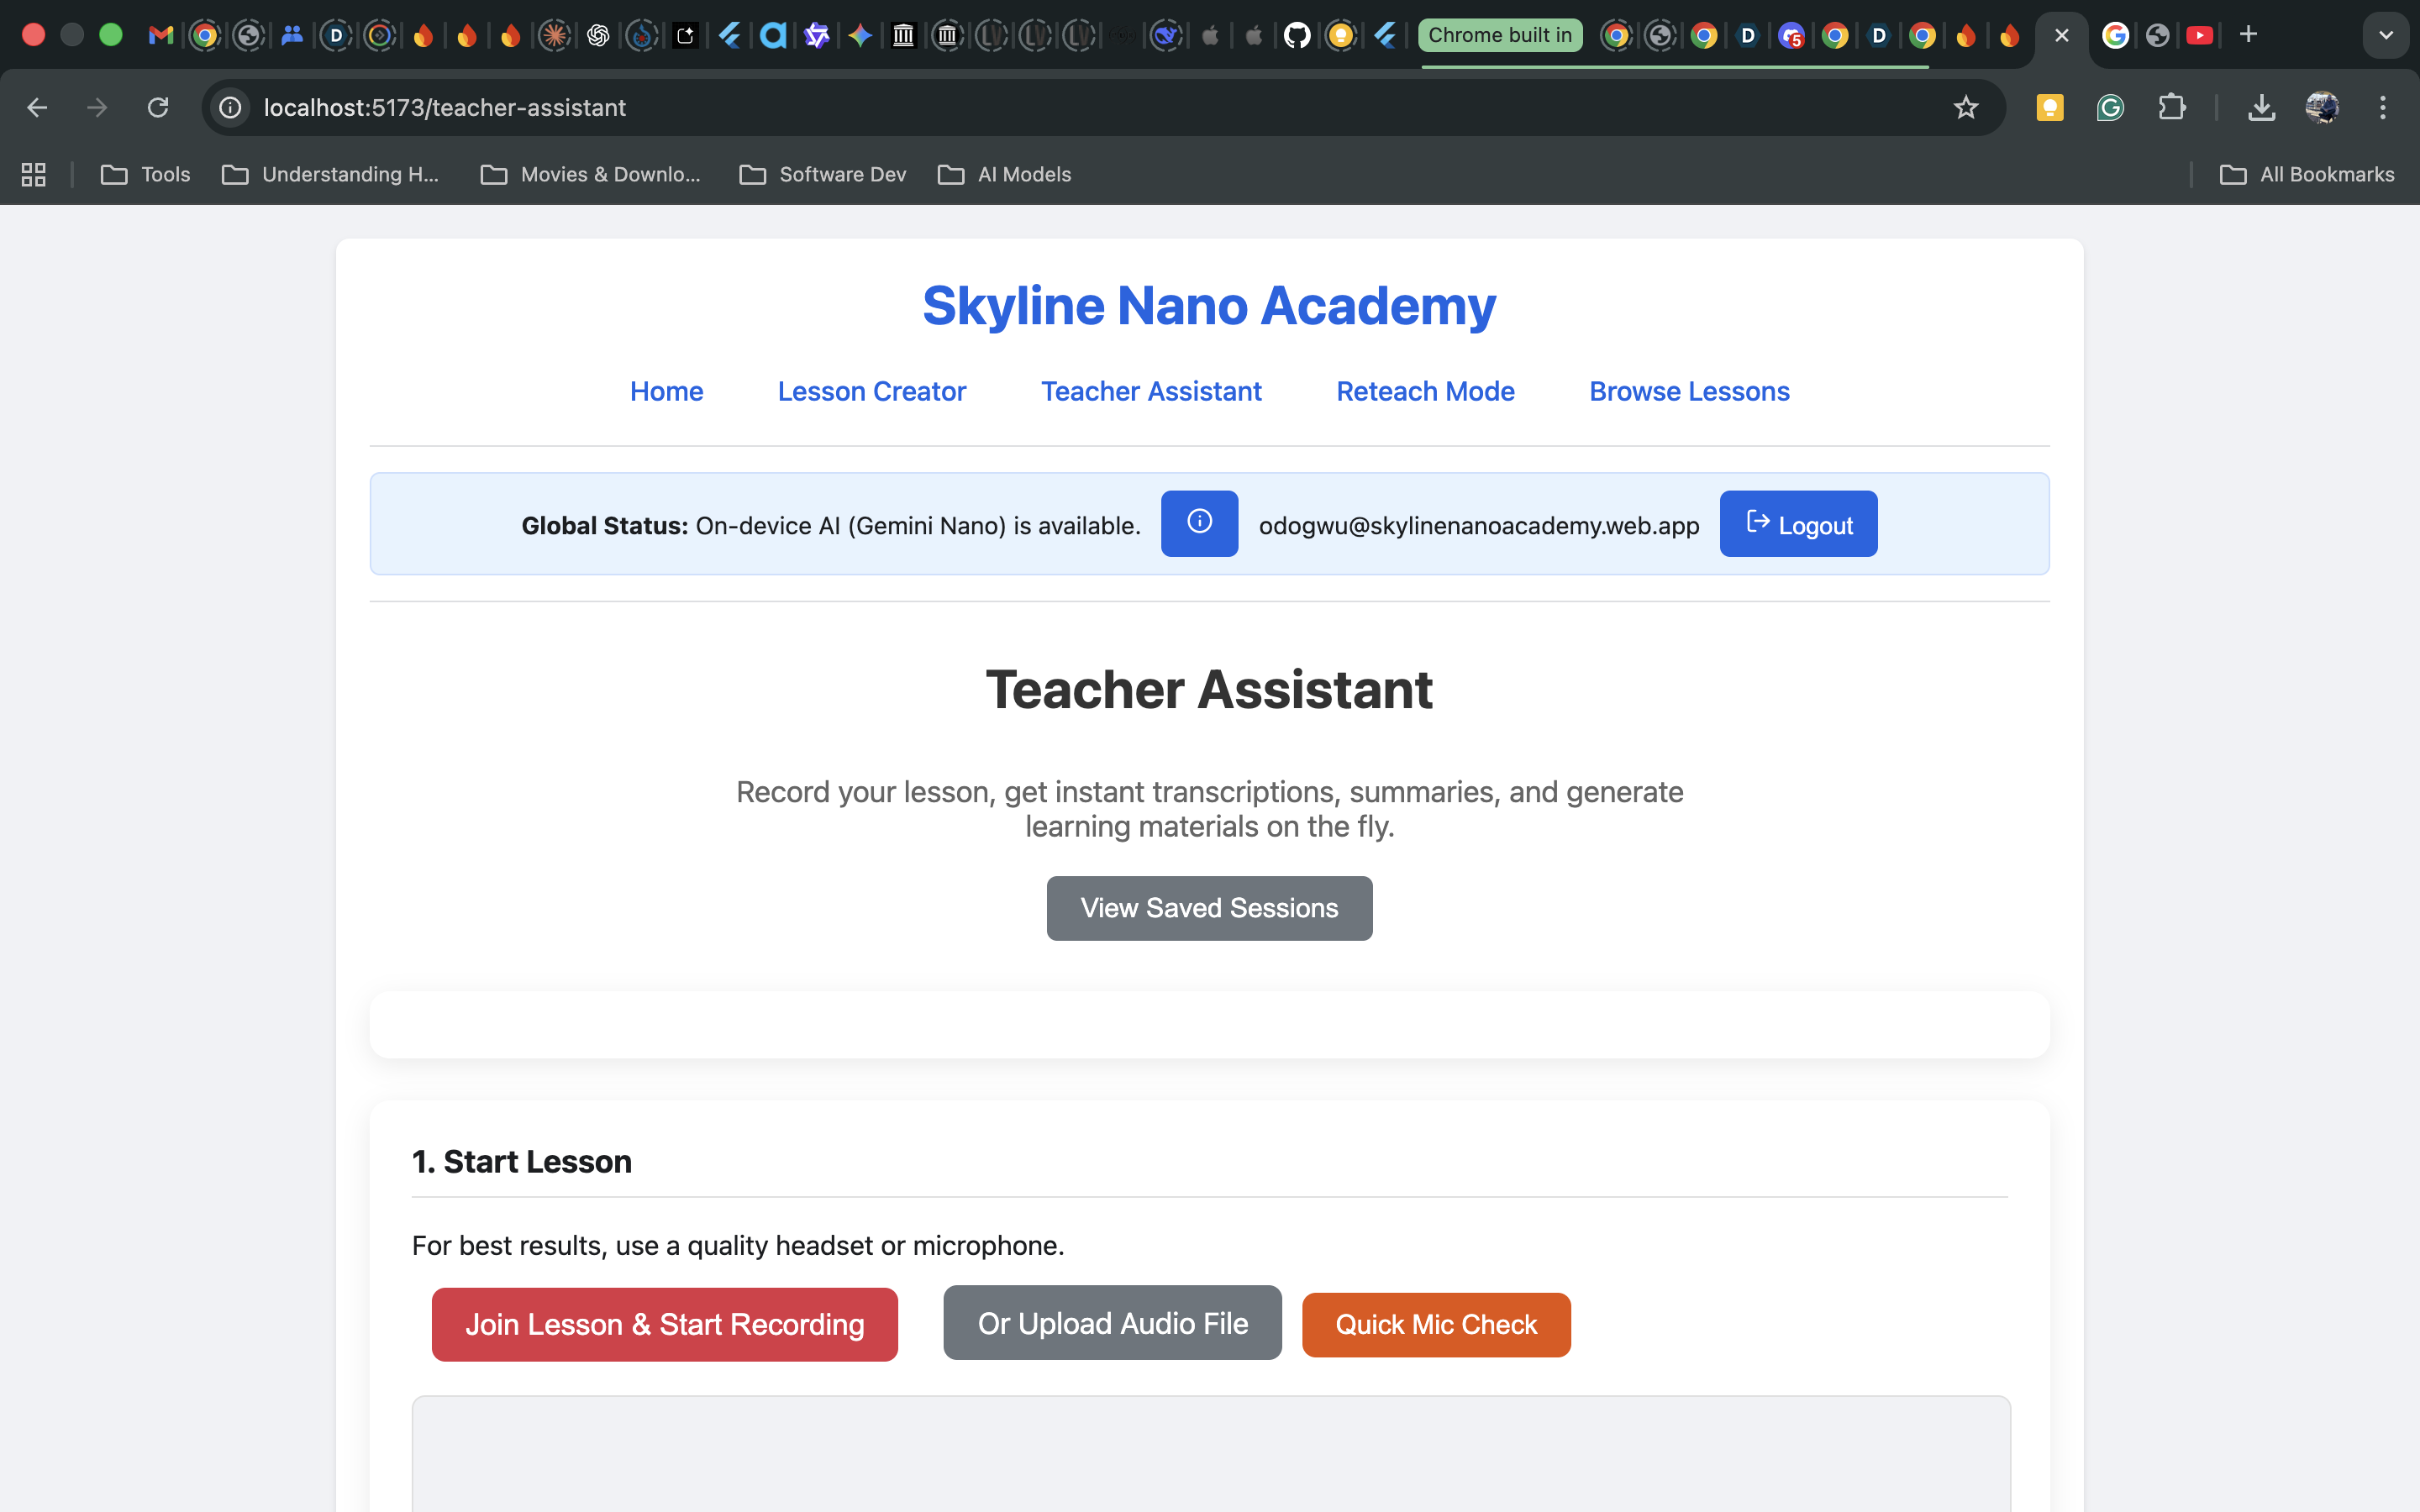The image size is (2420, 1512).
Task: Bookmark page with the star icon
Action: pyautogui.click(x=1965, y=108)
